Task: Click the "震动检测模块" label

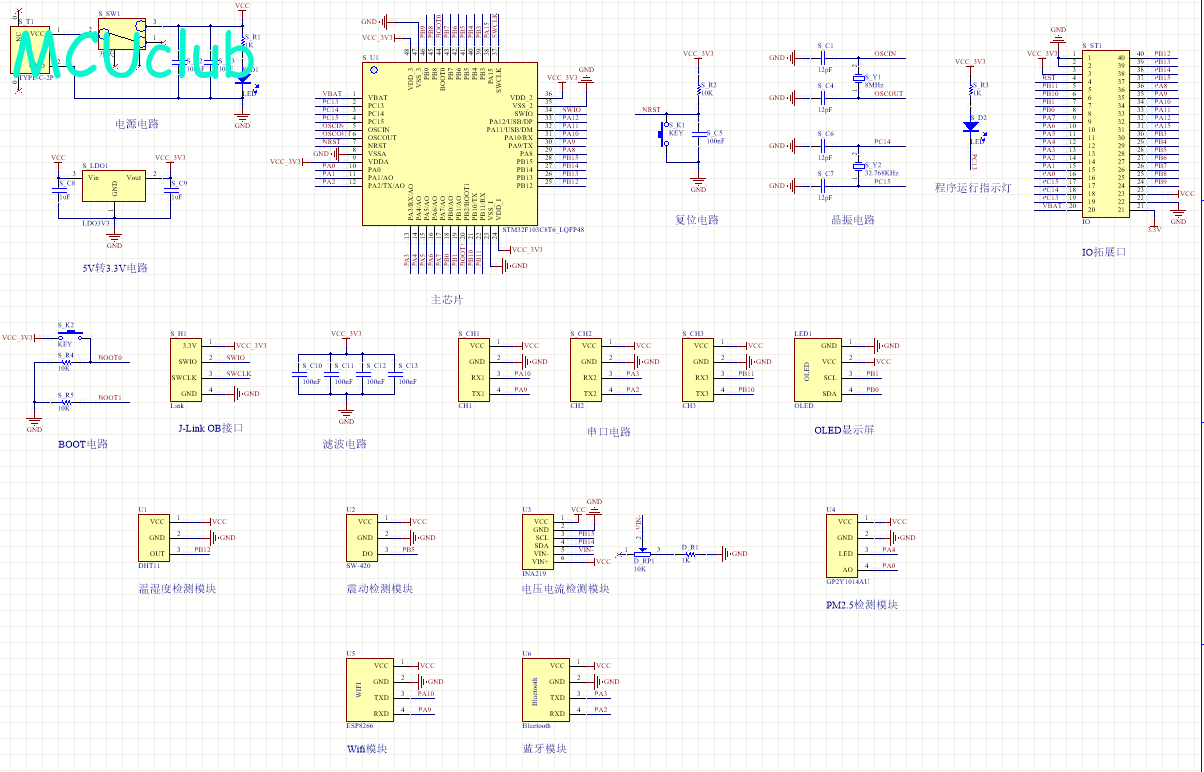Action: (x=380, y=588)
